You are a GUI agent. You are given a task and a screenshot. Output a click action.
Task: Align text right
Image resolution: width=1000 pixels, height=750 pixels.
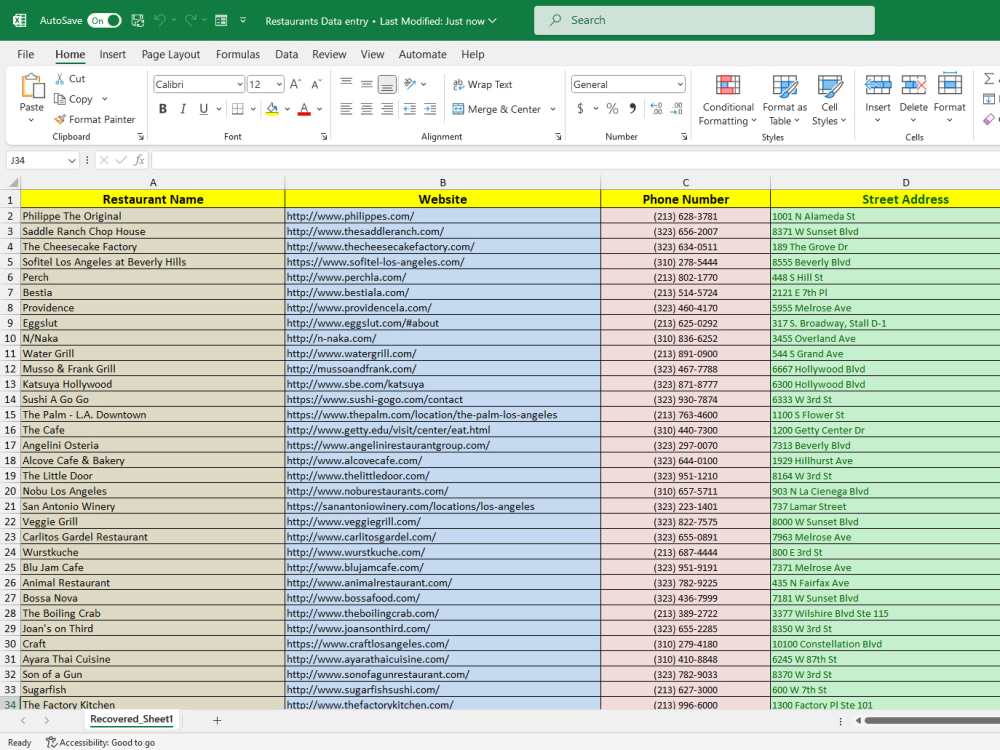[387, 109]
